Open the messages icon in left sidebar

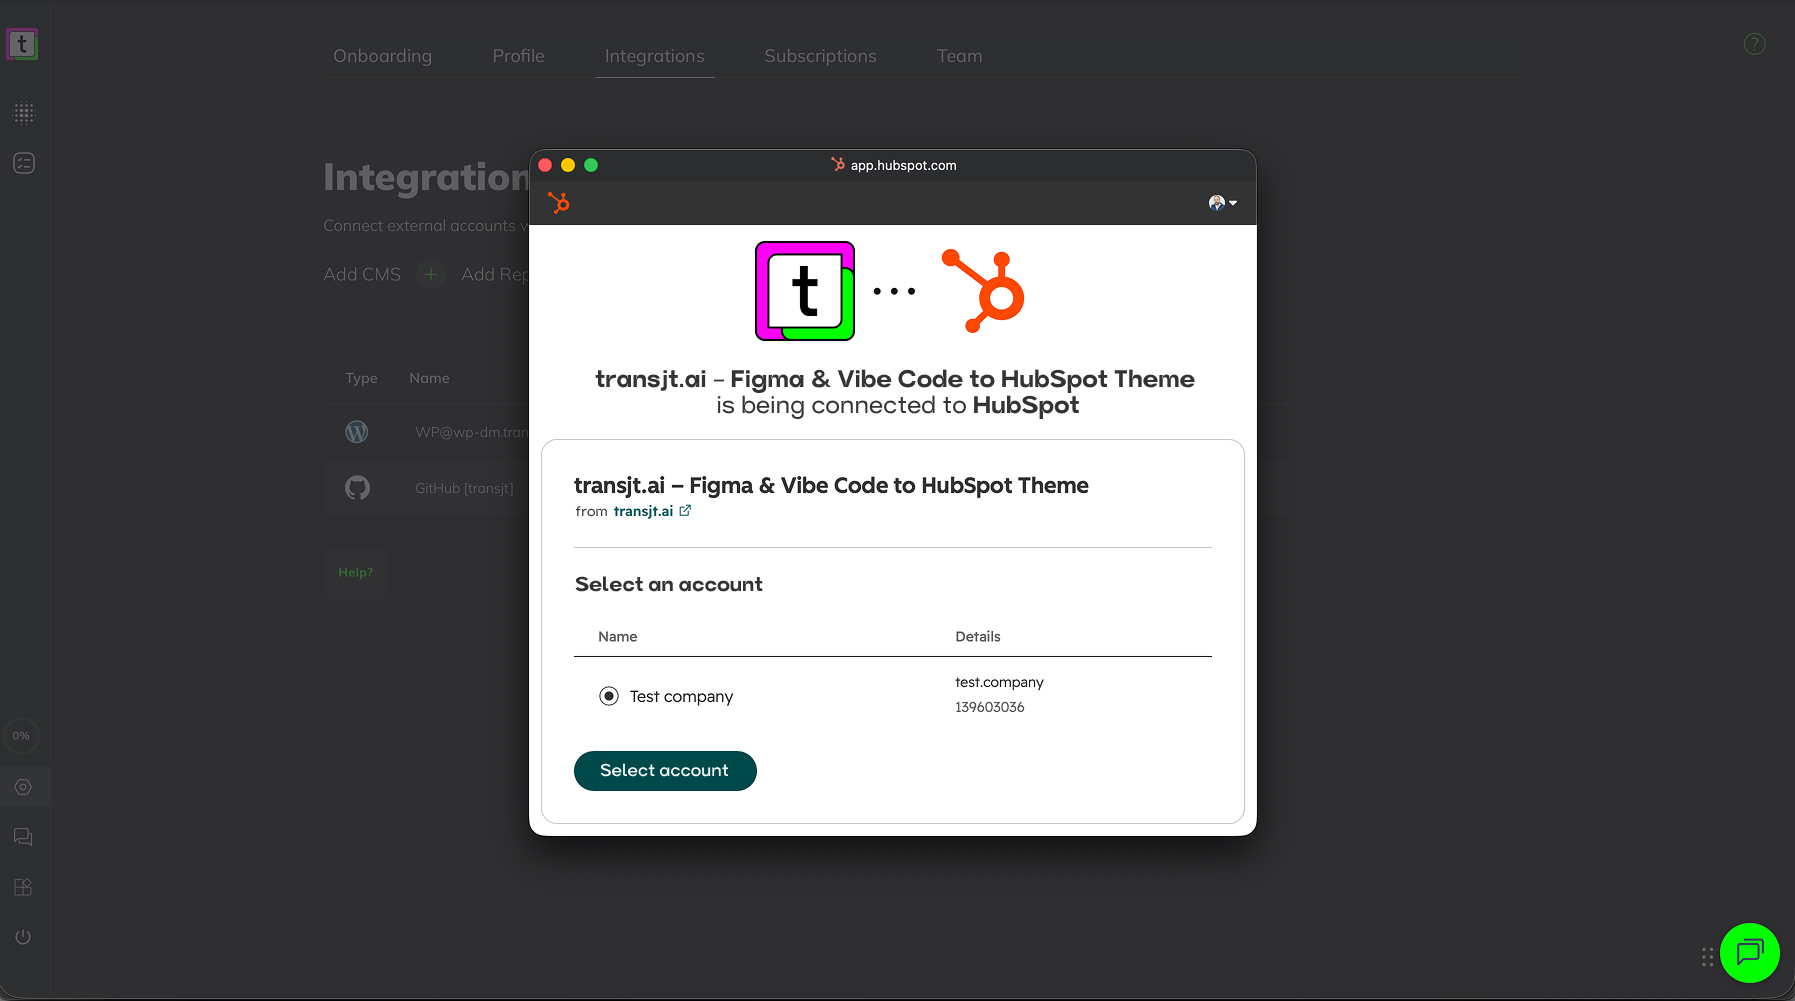tap(23, 837)
